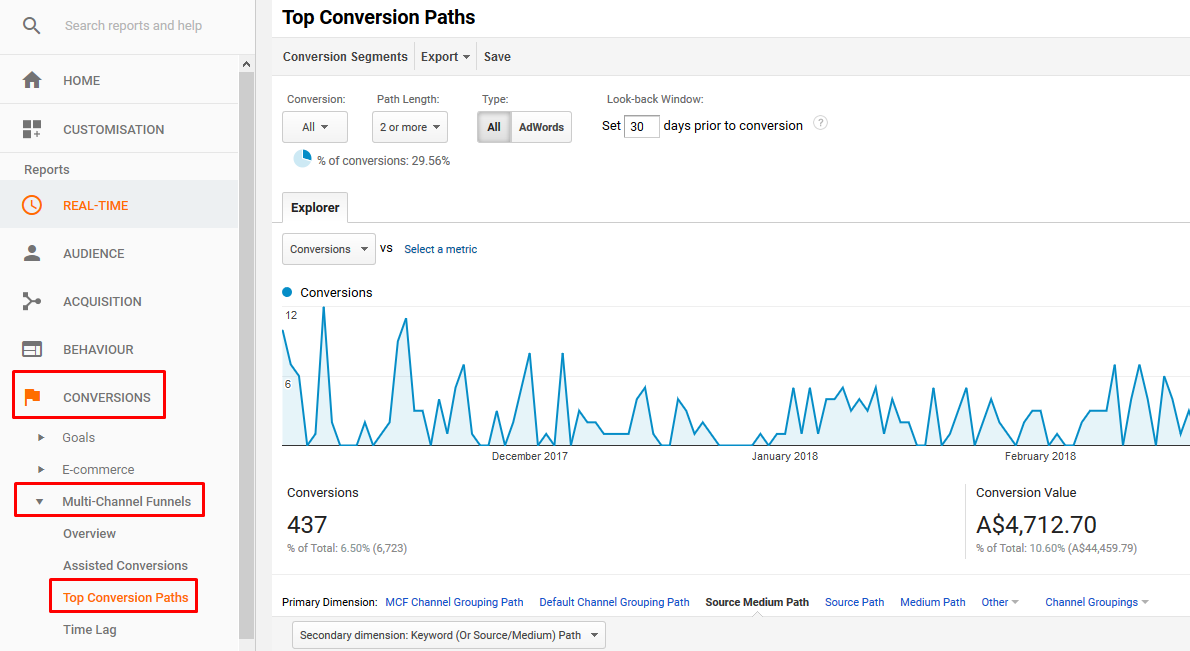This screenshot has width=1190, height=651.
Task: Open the Path Length '2 or more' dropdown
Action: [x=409, y=127]
